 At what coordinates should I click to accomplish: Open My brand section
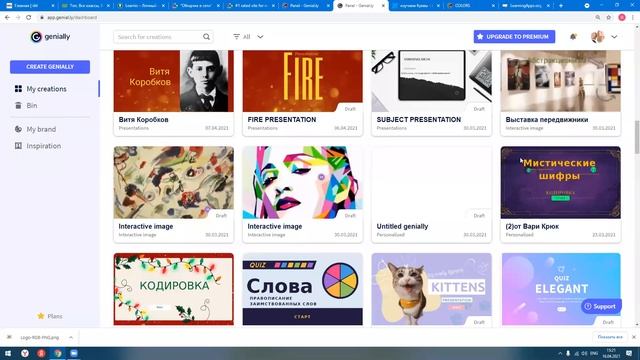tap(41, 129)
